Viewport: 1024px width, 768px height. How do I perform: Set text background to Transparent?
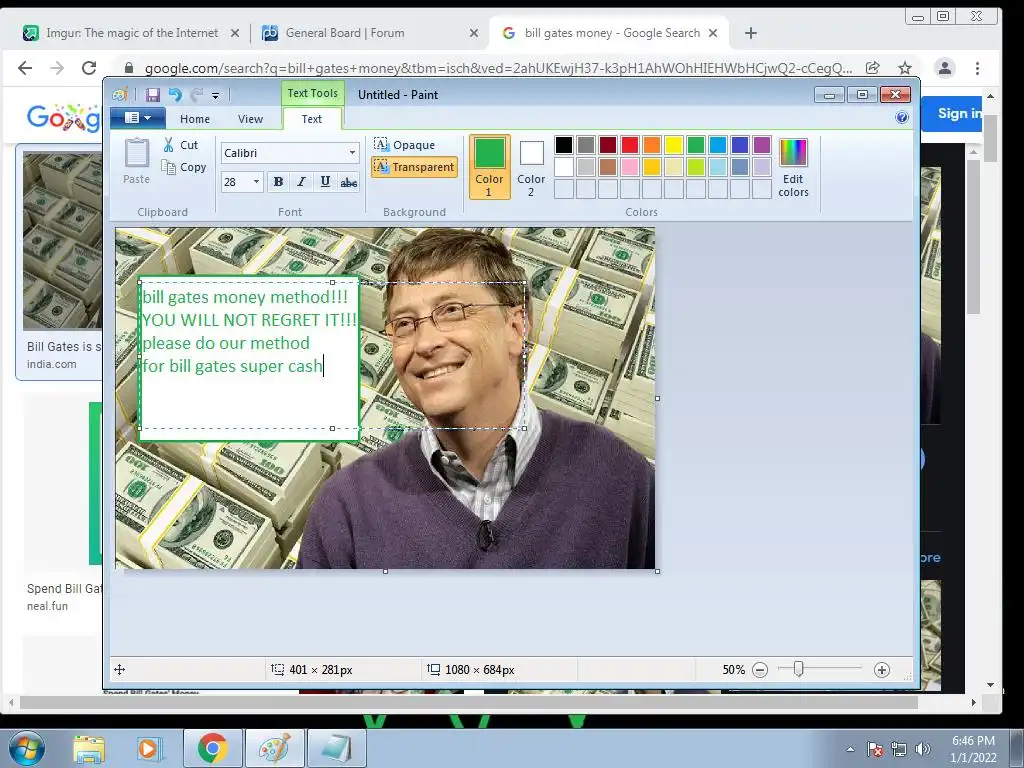414,167
